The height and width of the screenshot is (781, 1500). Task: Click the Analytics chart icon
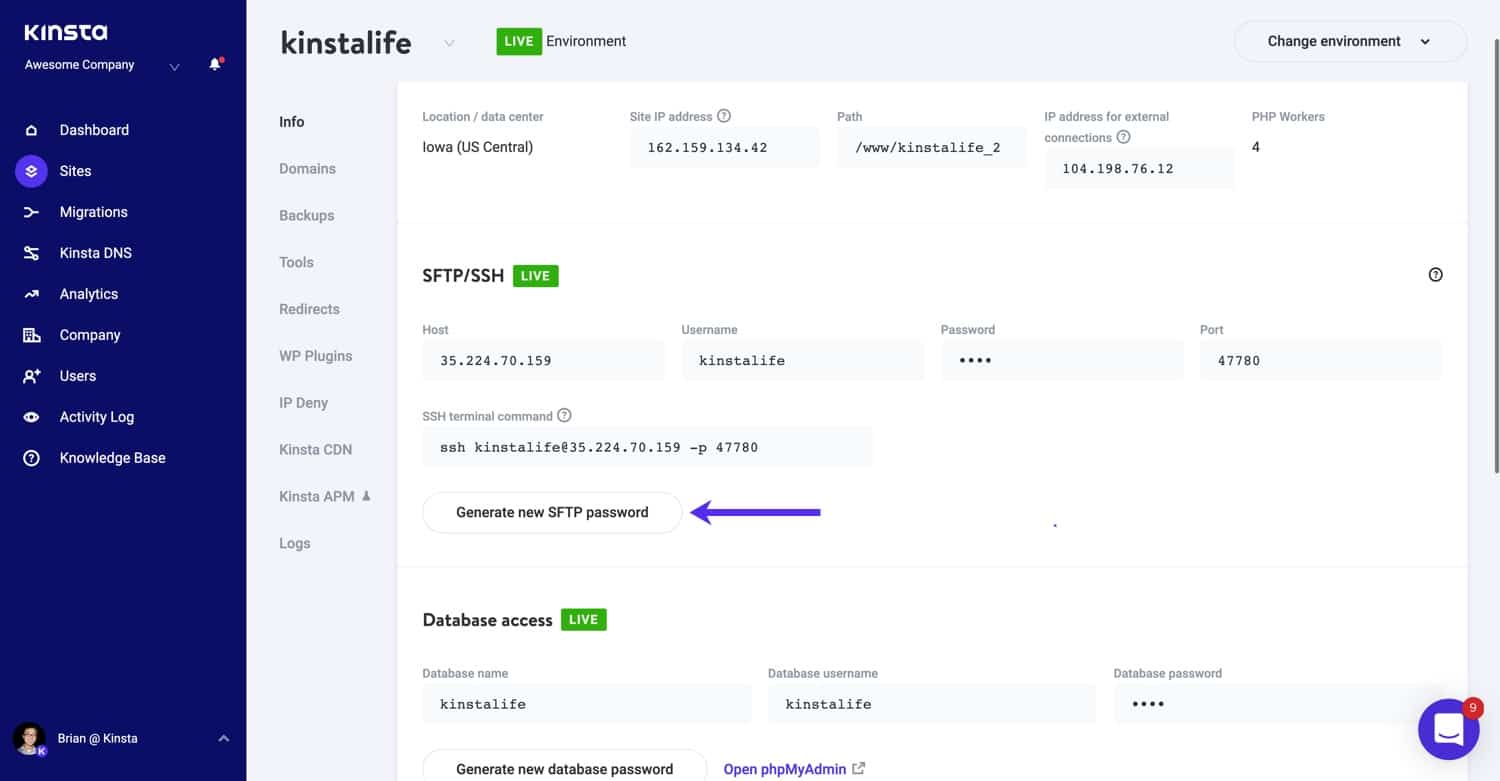(x=31, y=294)
